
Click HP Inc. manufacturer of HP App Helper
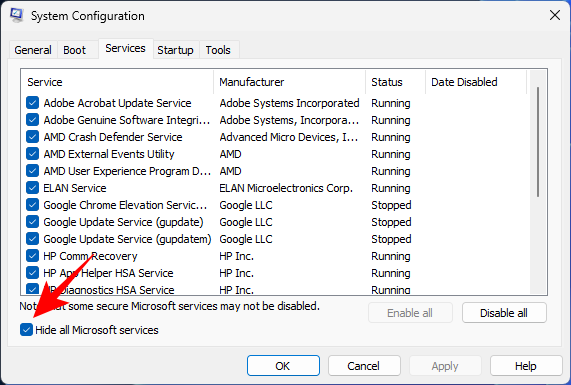[236, 273]
